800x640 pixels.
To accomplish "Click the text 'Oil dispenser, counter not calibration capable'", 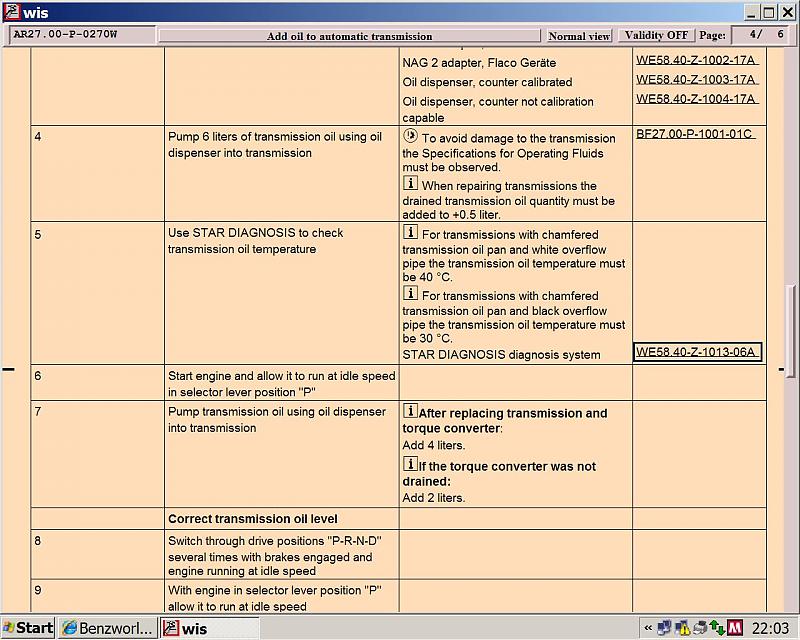I will (498, 109).
